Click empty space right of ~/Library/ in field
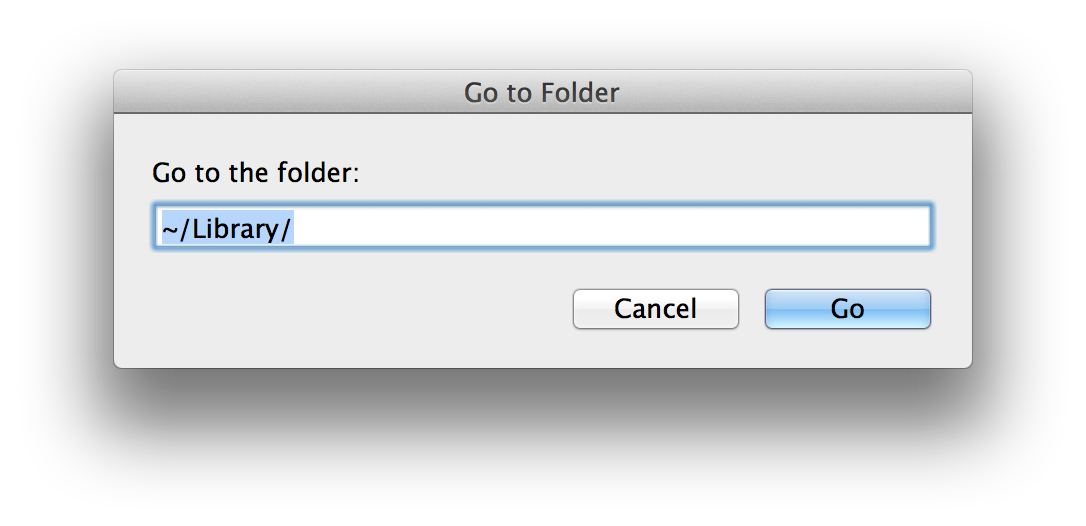The width and height of the screenshot is (1086, 526). 600,228
